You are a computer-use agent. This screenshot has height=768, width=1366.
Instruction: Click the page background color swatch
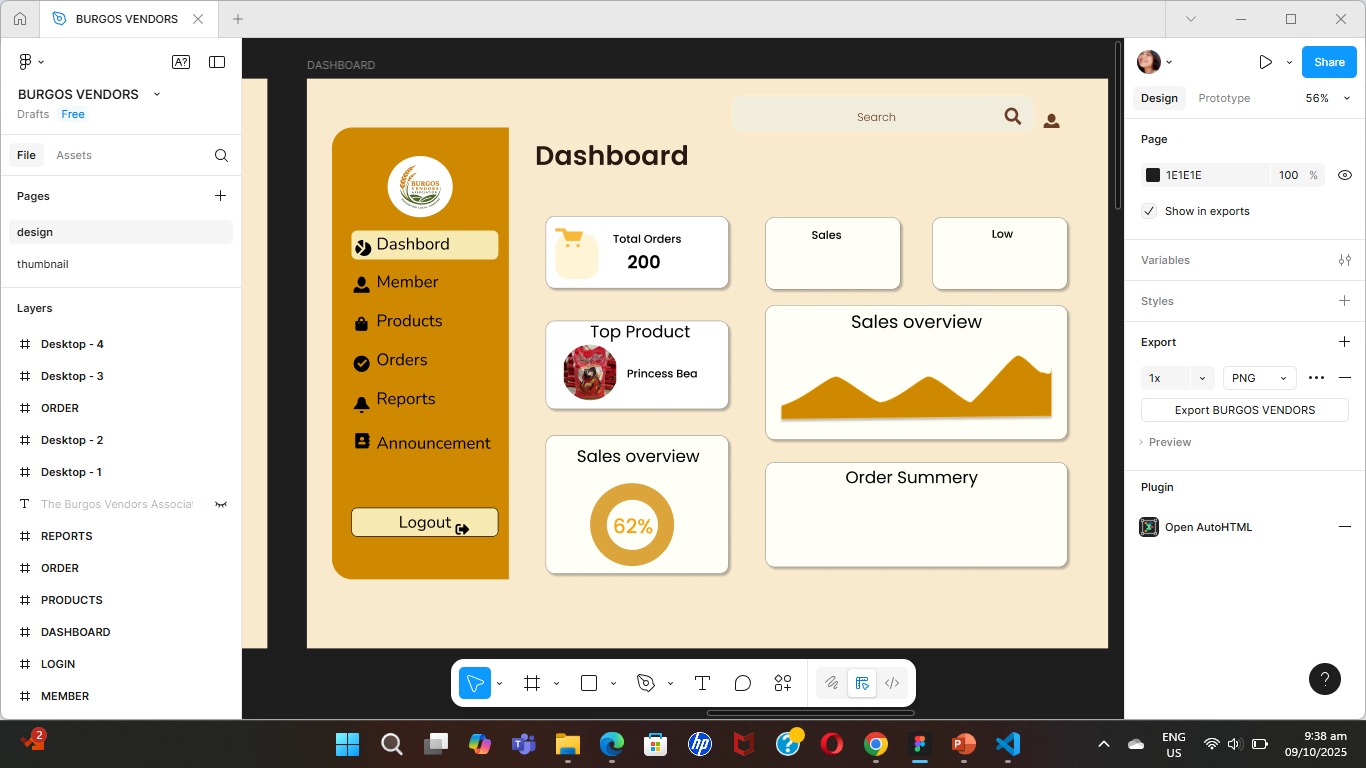(1153, 175)
